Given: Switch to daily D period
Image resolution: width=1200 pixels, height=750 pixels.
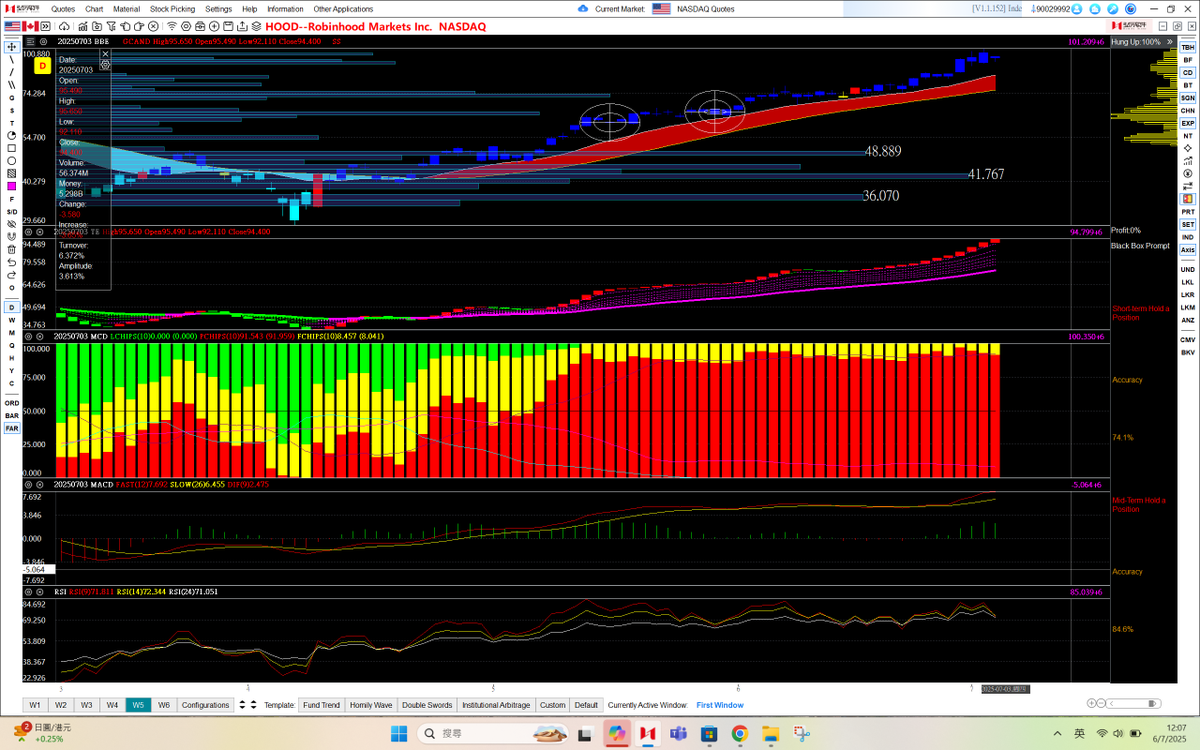Looking at the screenshot, I should pos(12,307).
